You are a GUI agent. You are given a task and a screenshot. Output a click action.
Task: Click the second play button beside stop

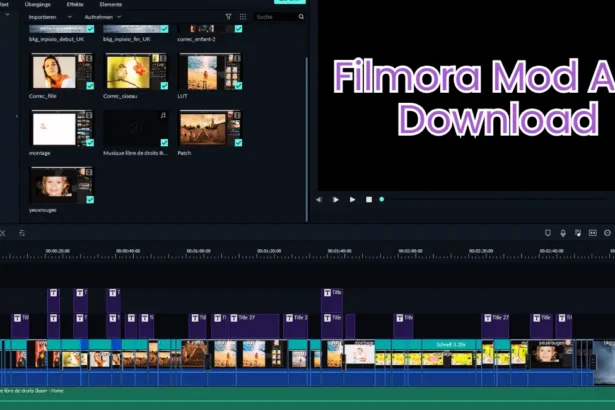point(352,200)
